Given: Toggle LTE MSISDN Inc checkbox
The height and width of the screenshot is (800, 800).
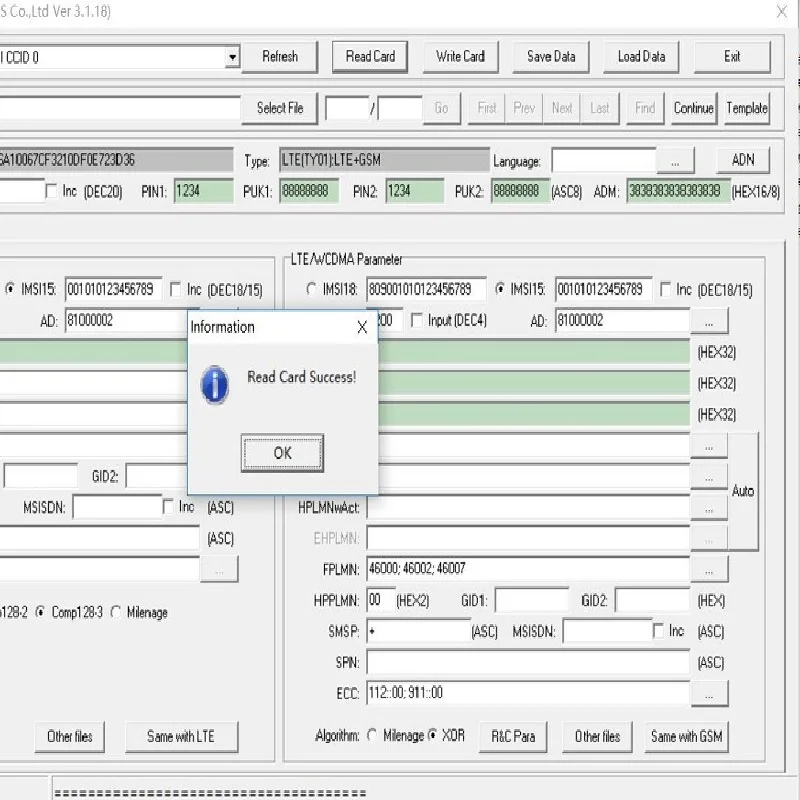Looking at the screenshot, I should [x=659, y=631].
